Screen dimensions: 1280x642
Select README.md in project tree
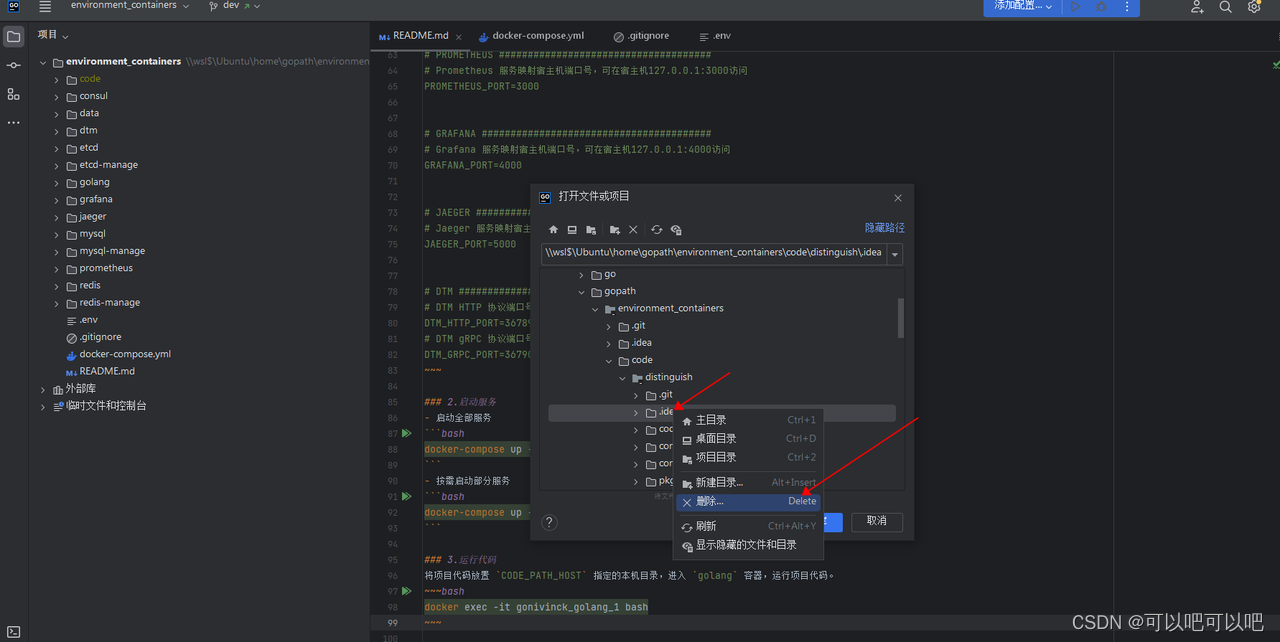(x=107, y=371)
